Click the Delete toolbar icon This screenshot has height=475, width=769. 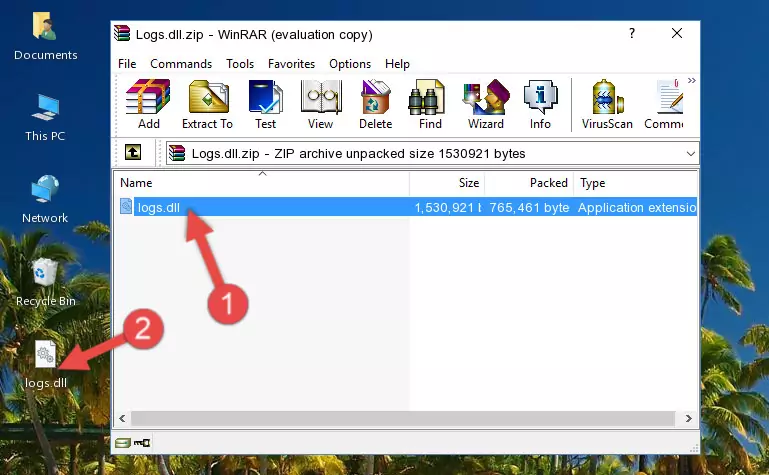375,104
